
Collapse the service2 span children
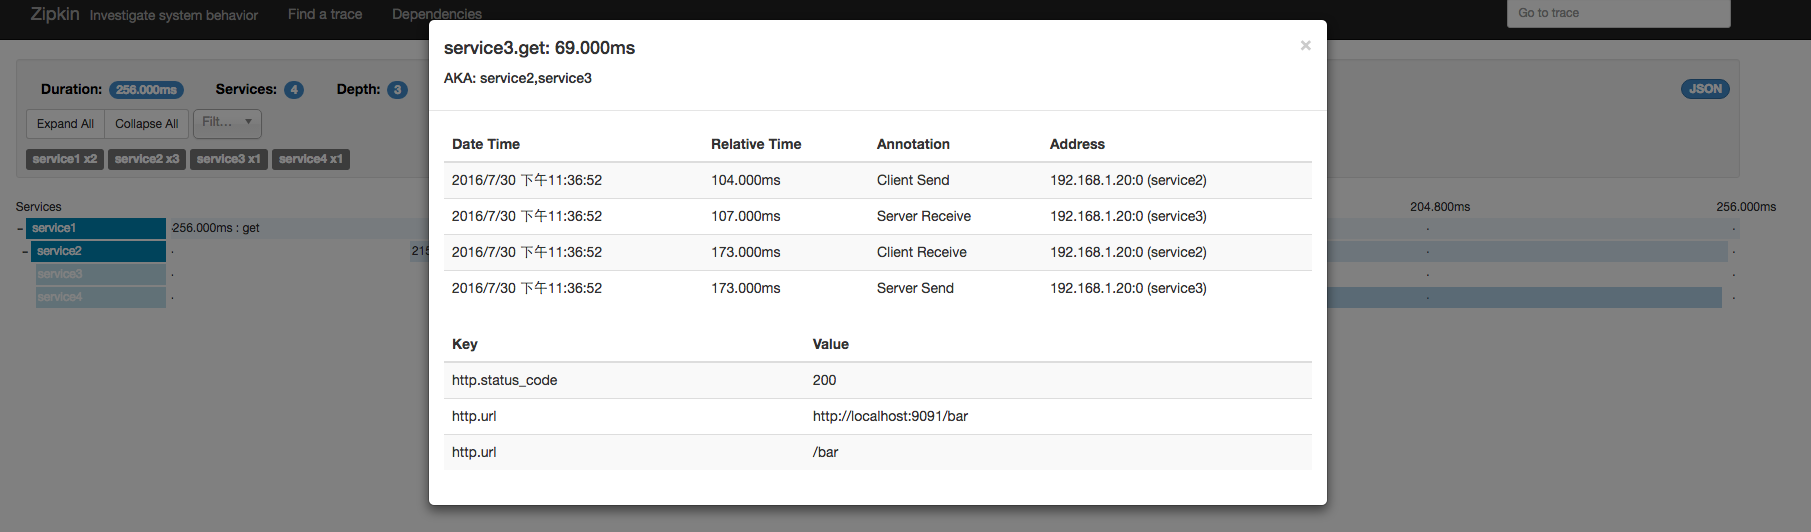26,252
